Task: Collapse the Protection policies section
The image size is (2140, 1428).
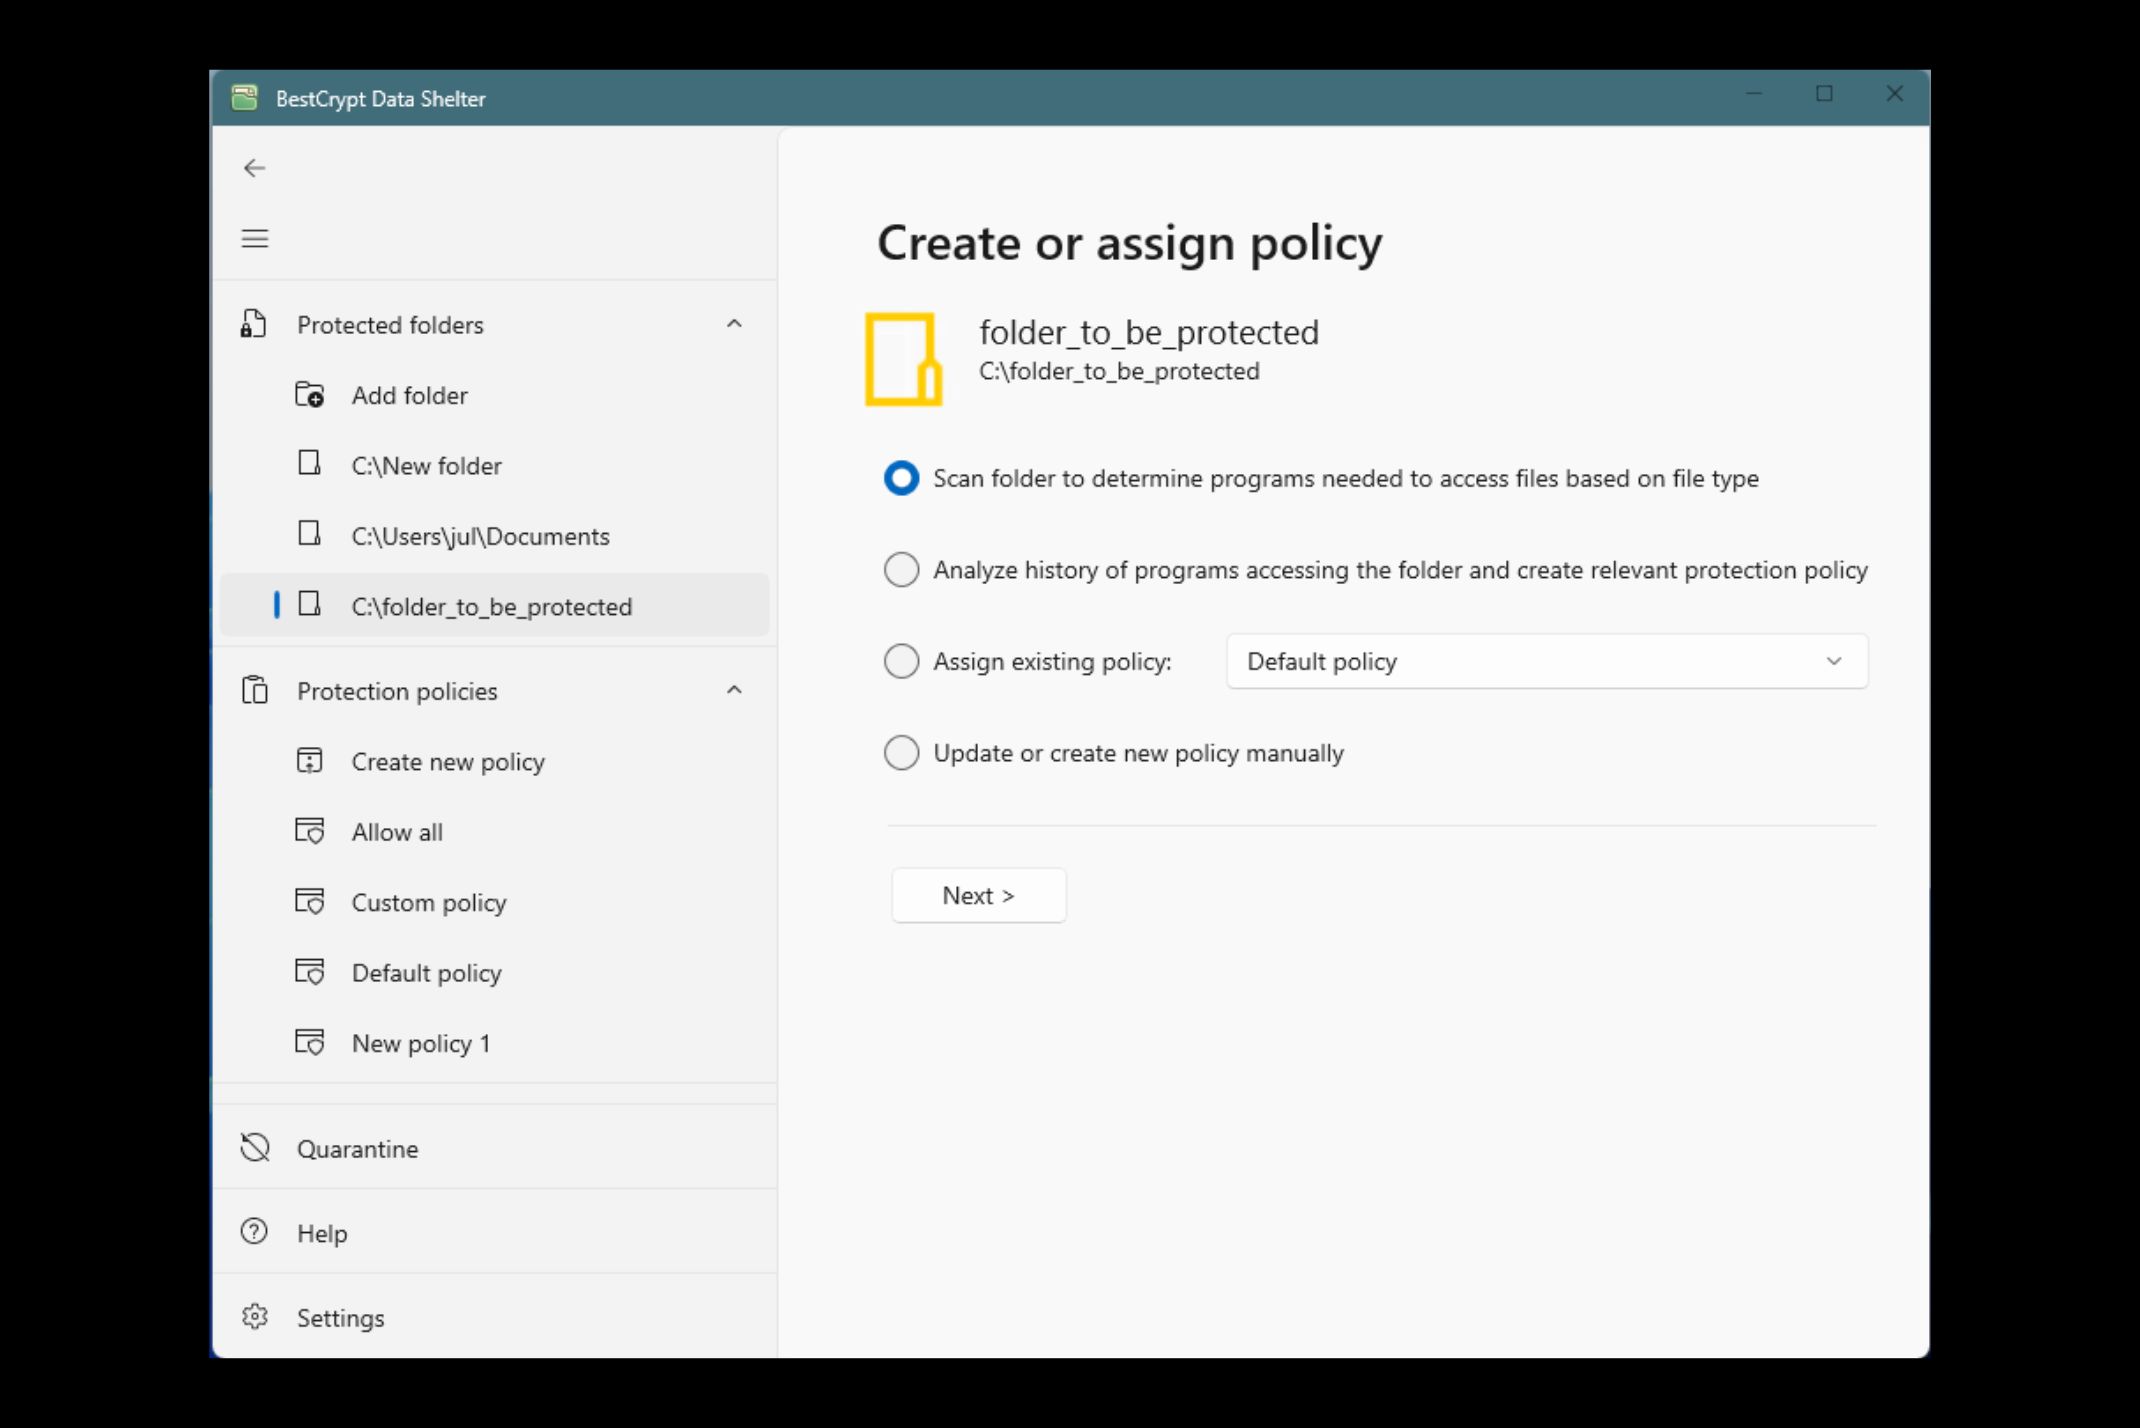Action: (731, 690)
